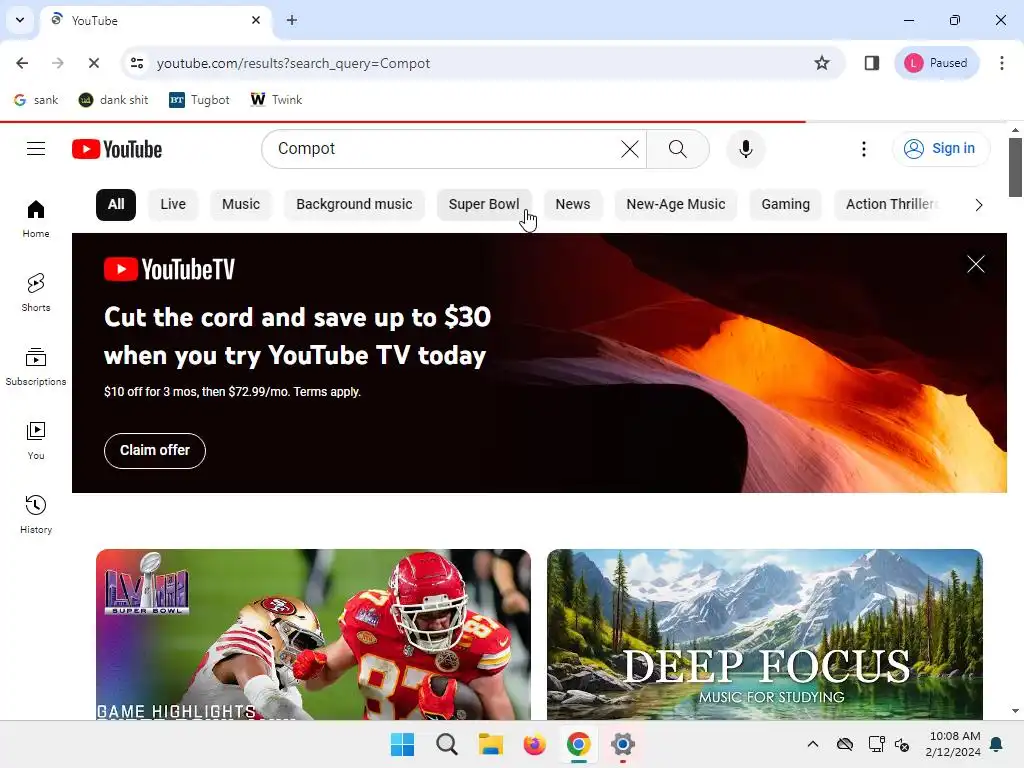Open YouTube settings three-dot menu

[x=863, y=149]
